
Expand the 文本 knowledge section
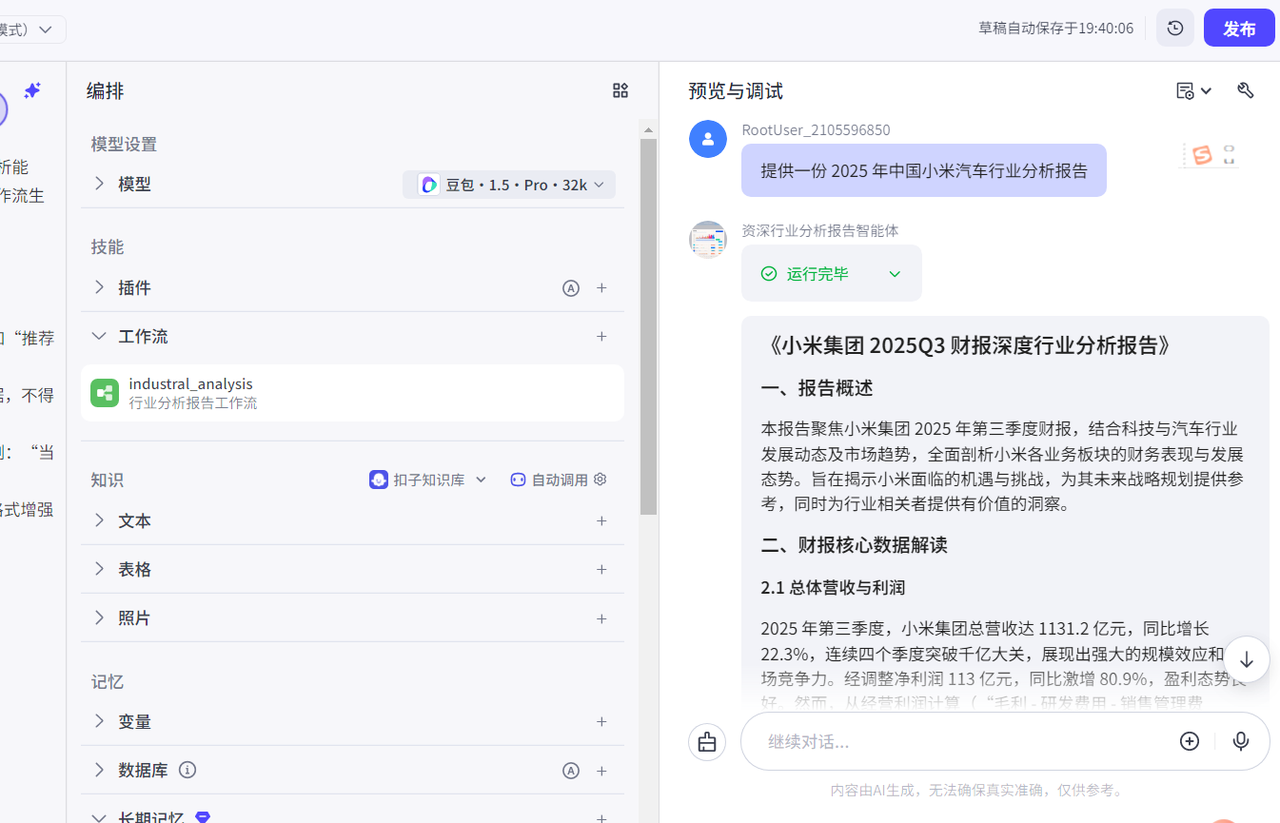(99, 520)
